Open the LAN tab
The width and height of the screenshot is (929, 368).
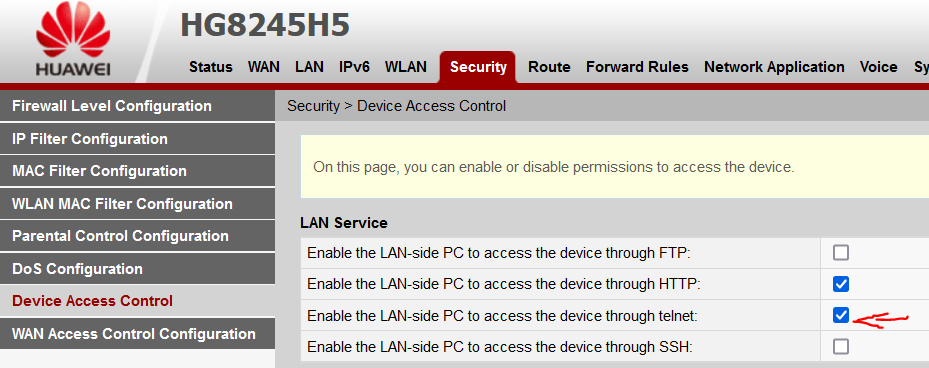pyautogui.click(x=309, y=67)
